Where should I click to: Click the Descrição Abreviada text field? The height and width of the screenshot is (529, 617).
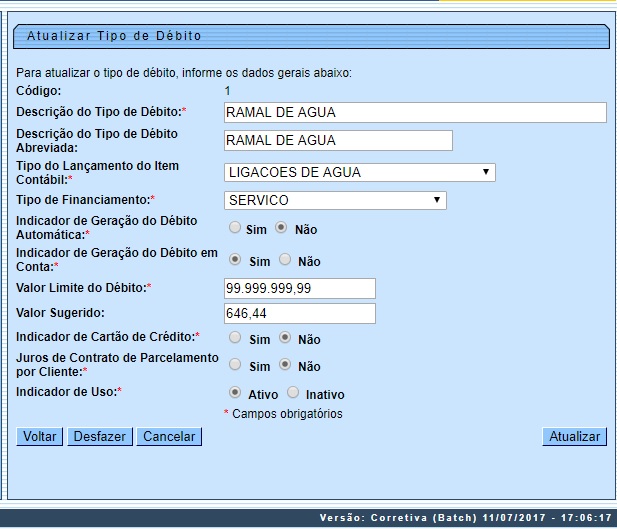pyautogui.click(x=338, y=140)
